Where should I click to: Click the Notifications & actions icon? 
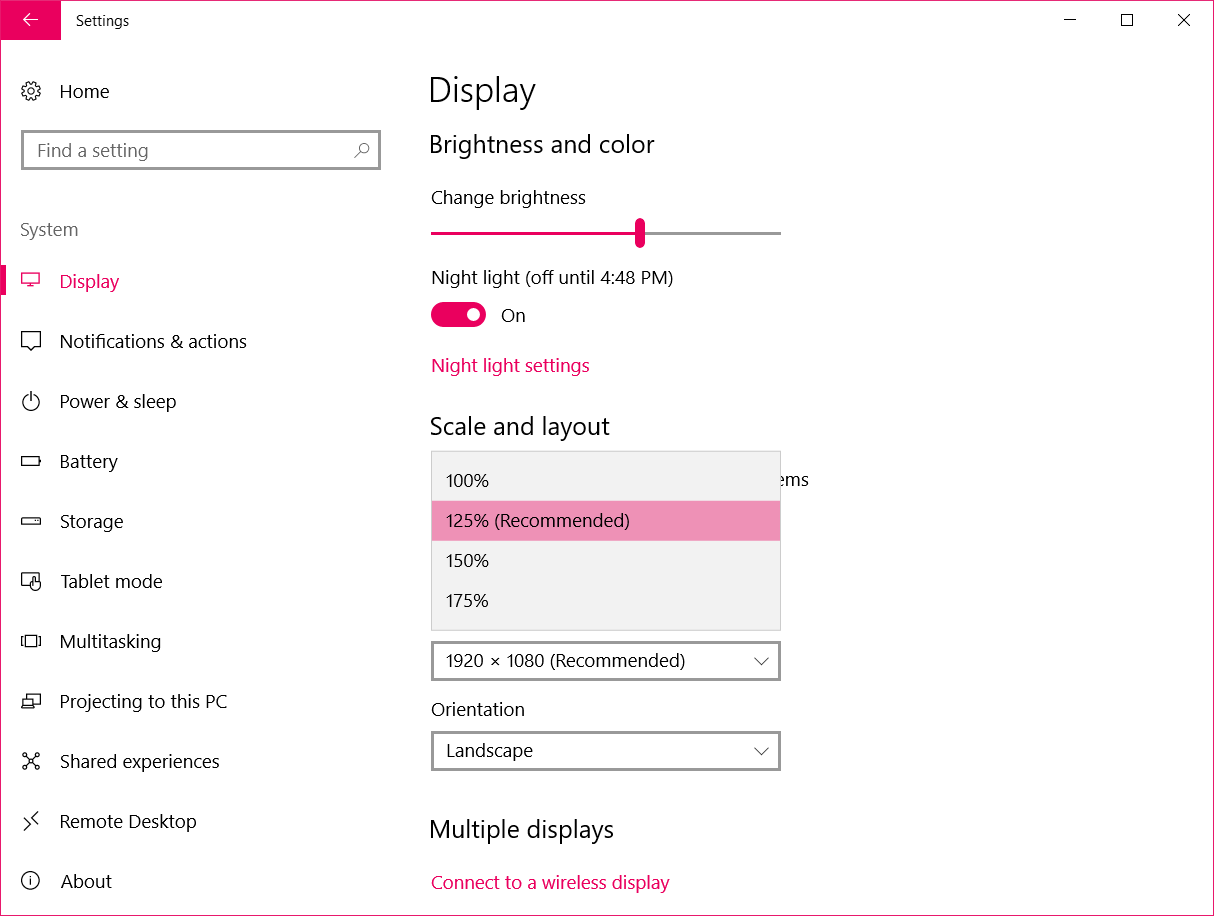point(31,341)
